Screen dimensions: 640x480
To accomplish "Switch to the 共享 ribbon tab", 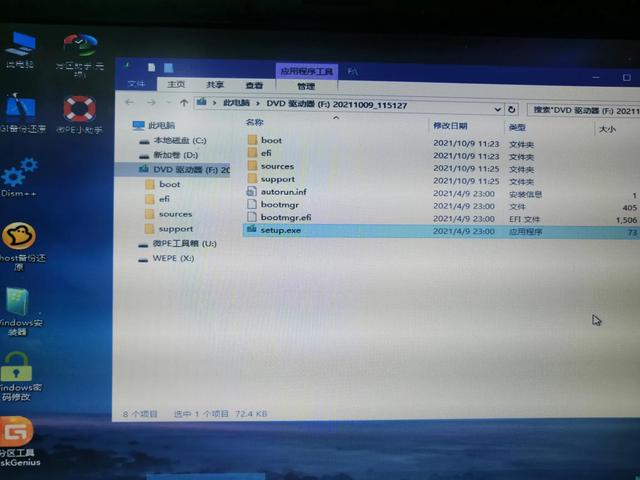I will coord(215,85).
